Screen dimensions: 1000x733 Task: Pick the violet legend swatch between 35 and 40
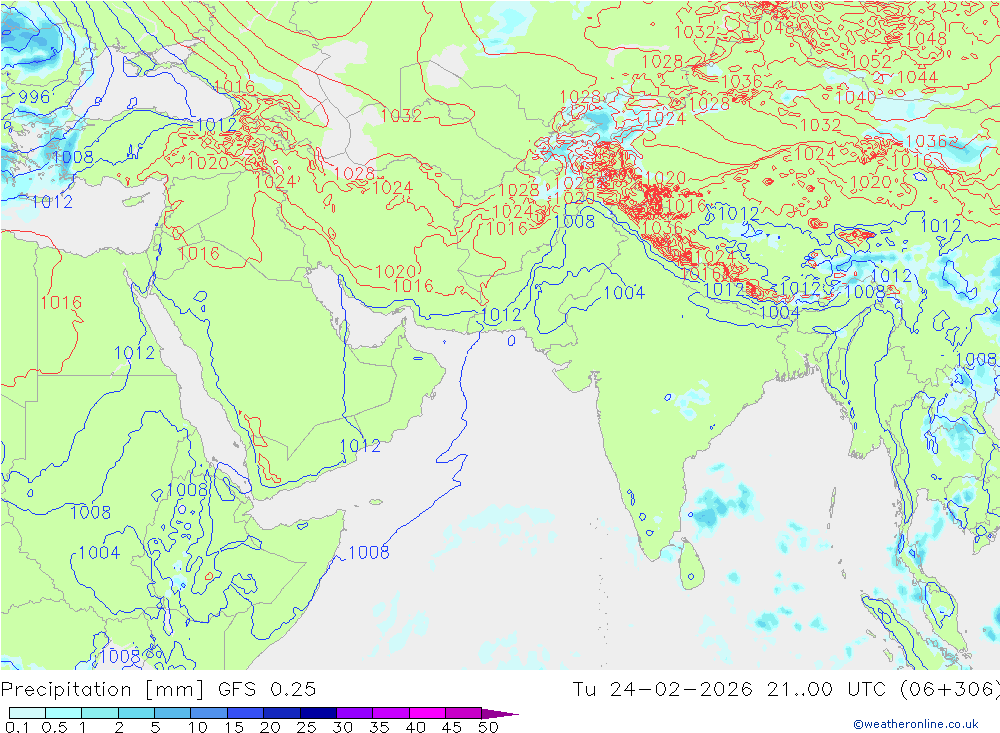pos(391,713)
